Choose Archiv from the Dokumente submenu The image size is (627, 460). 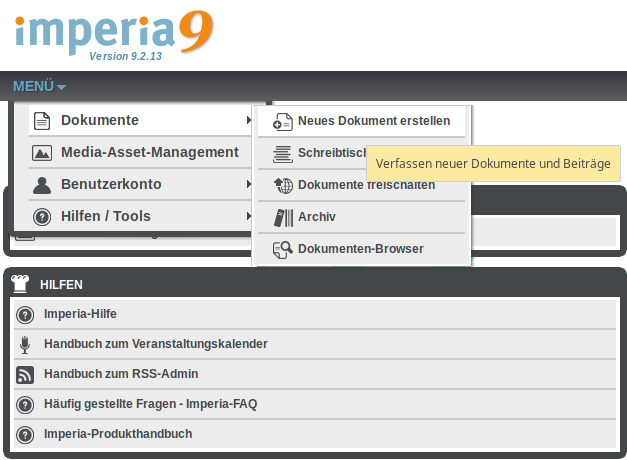pos(317,217)
